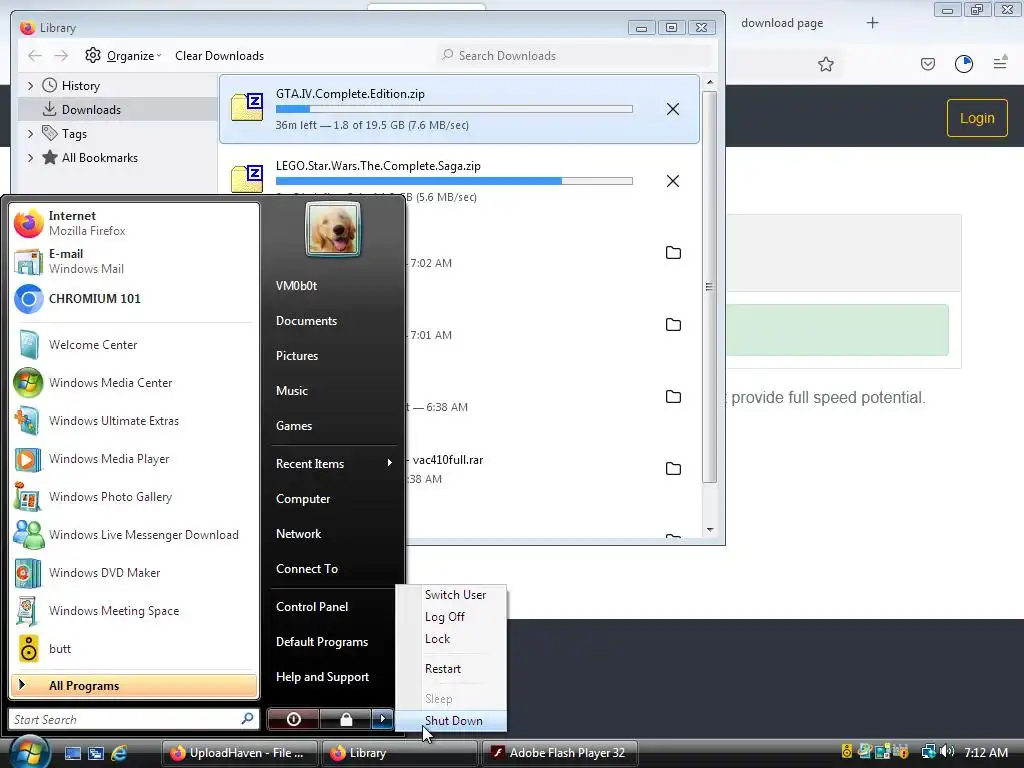Expand All Bookmarks tree item
Screen dimensions: 1024x768
tap(30, 157)
